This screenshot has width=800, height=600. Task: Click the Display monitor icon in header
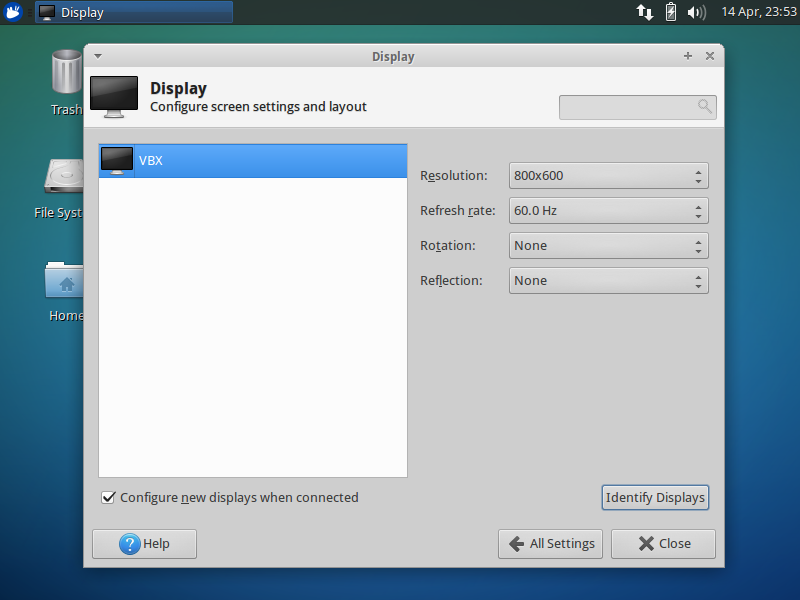113,96
